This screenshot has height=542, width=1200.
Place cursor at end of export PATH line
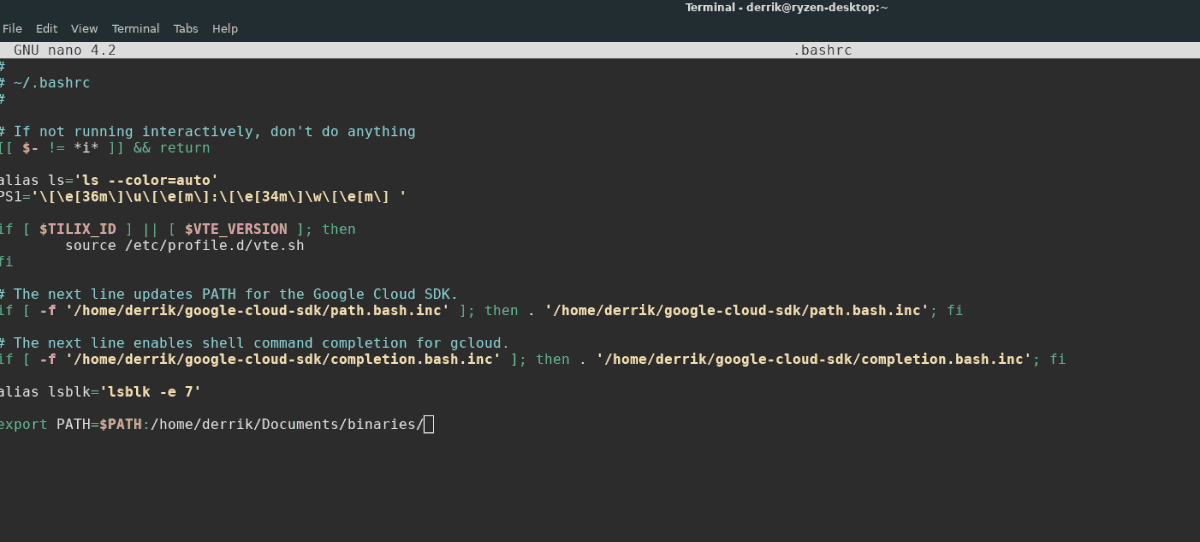(429, 425)
